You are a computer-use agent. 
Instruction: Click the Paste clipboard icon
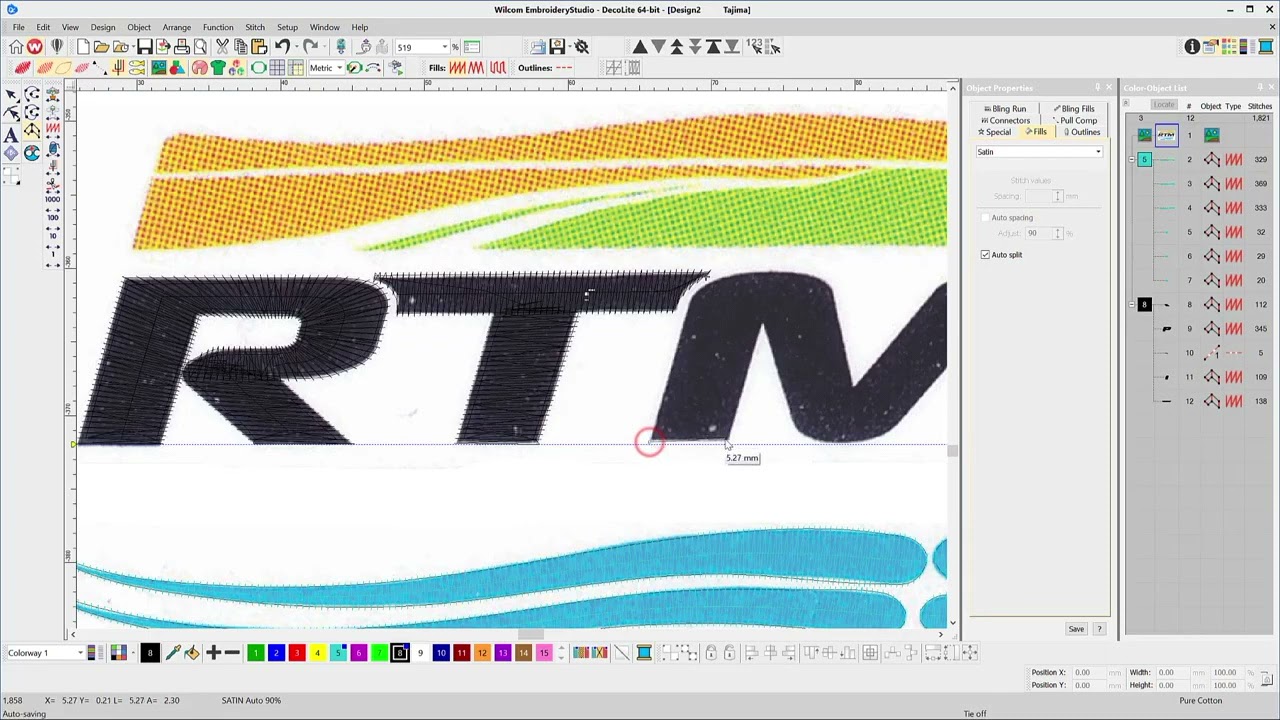pos(259,47)
